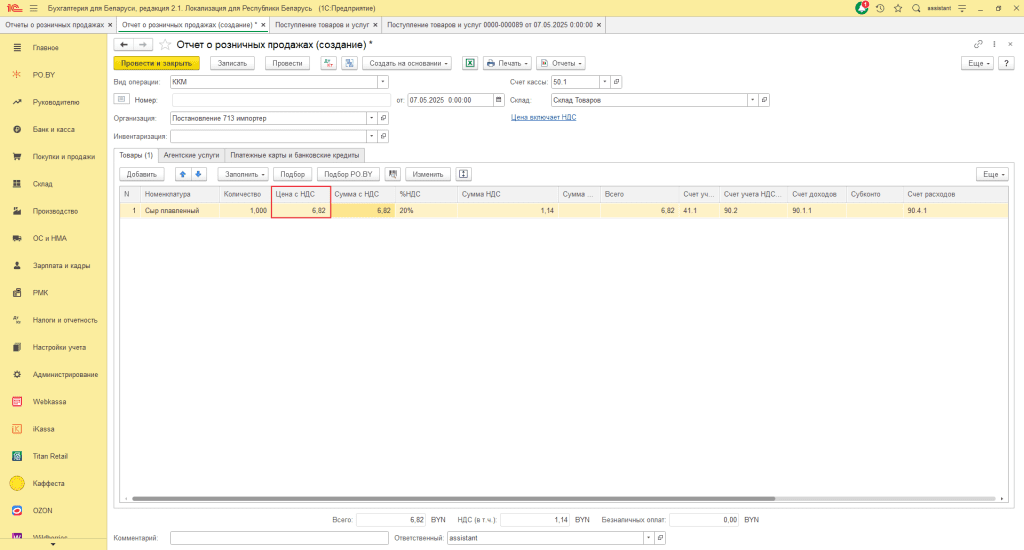The height and width of the screenshot is (550, 1024).
Task: Open help with the question mark button
Action: click(x=1006, y=63)
